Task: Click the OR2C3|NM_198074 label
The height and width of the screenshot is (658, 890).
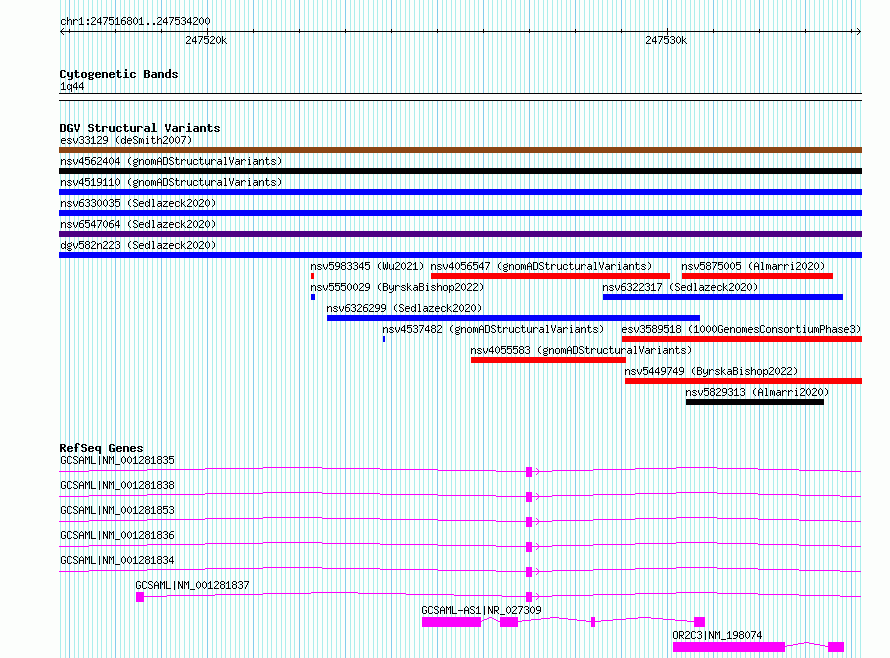Action: coord(717,635)
